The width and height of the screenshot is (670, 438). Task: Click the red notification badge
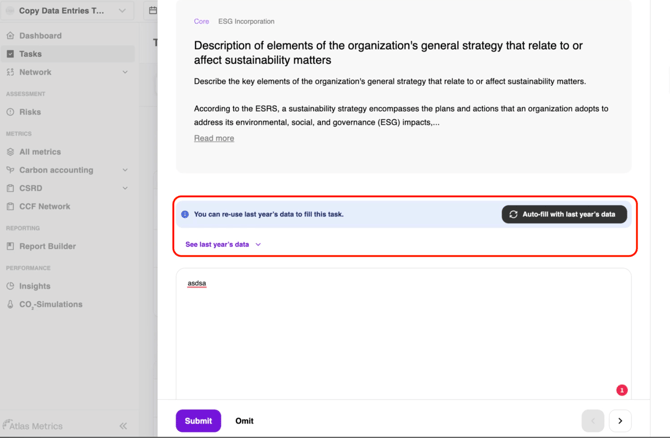tap(621, 390)
